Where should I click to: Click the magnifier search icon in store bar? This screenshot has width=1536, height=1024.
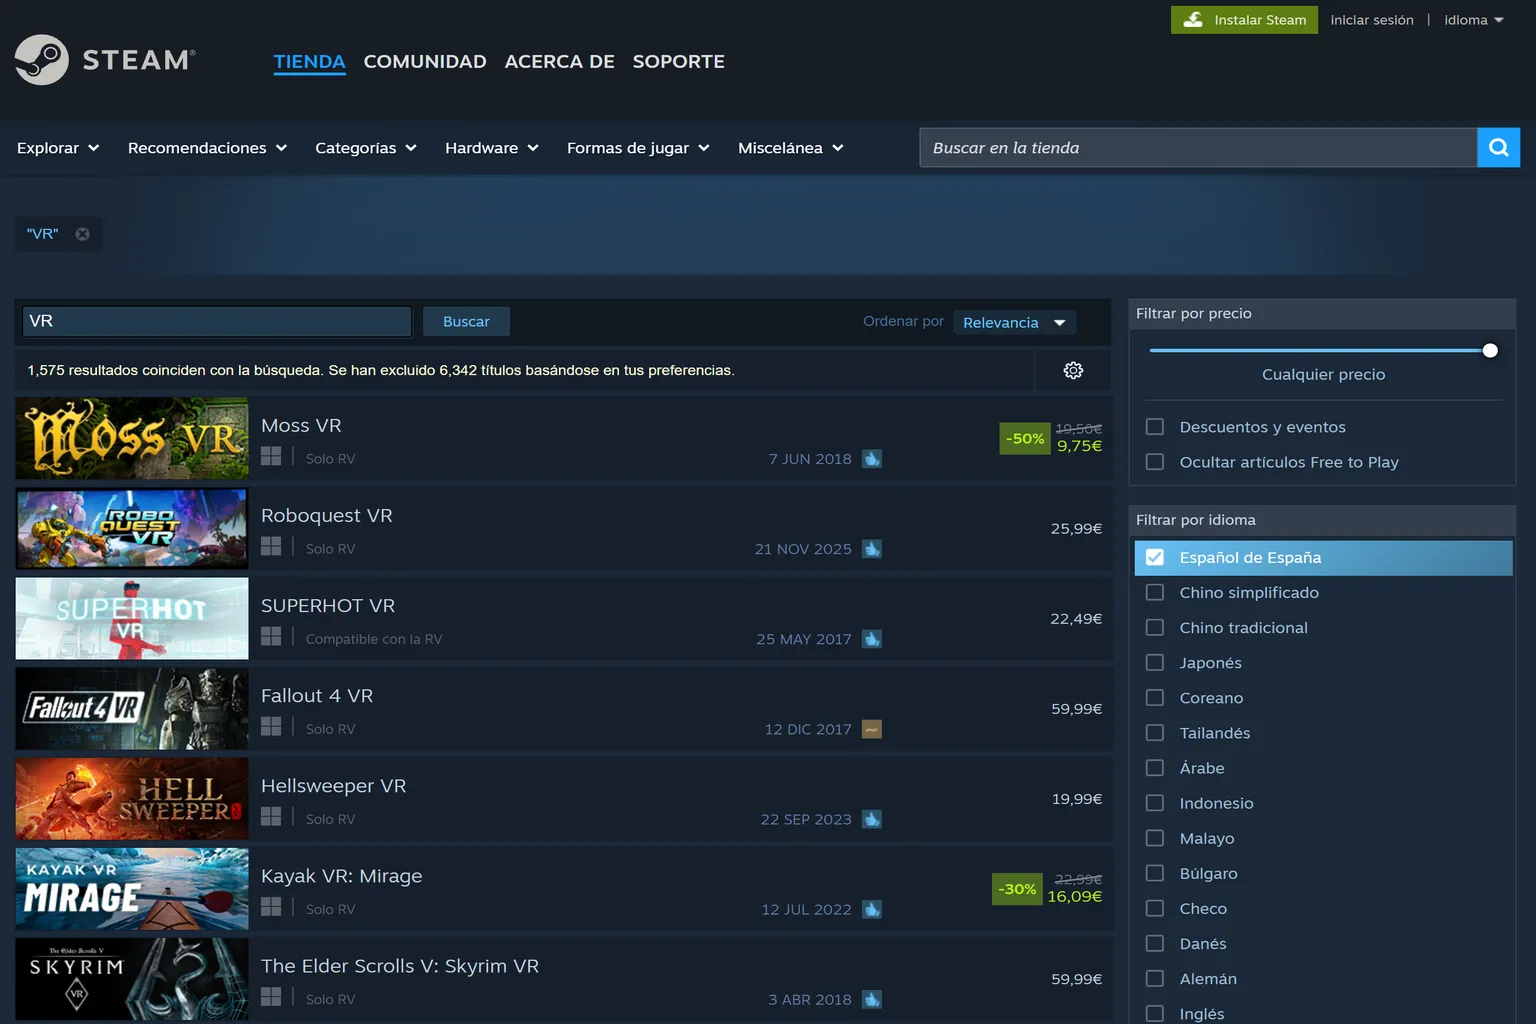coord(1498,148)
